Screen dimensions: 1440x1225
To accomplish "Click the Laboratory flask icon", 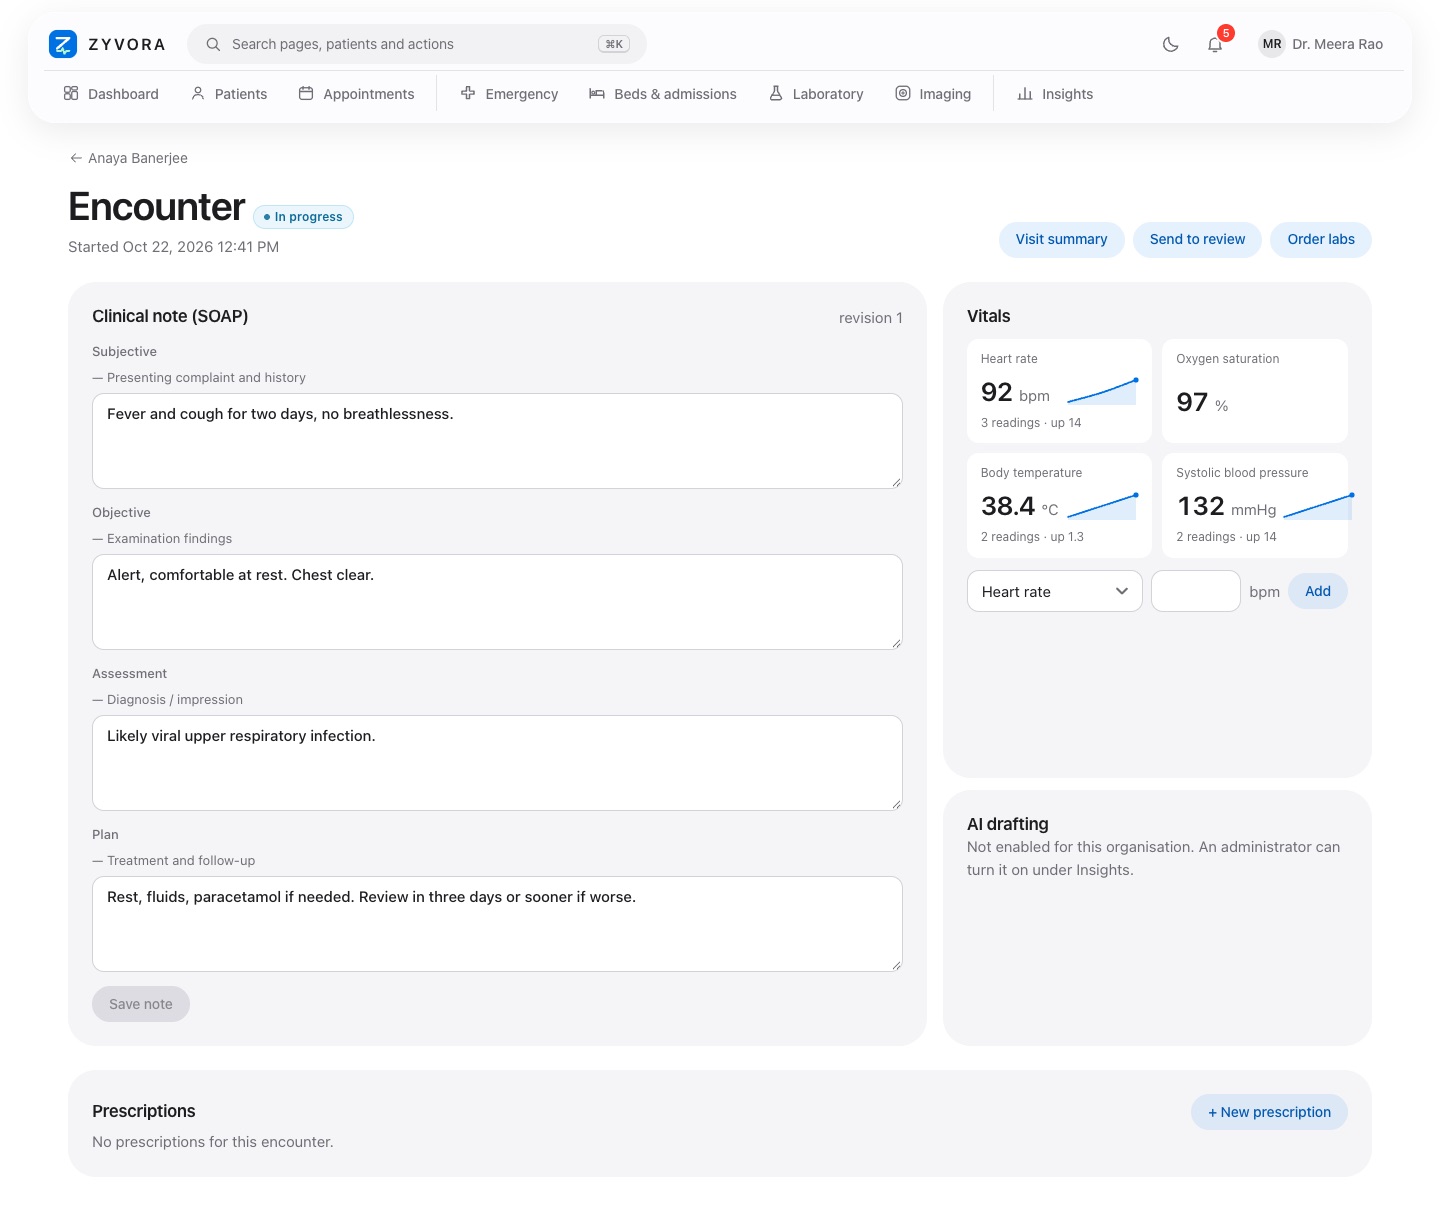I will click(776, 94).
